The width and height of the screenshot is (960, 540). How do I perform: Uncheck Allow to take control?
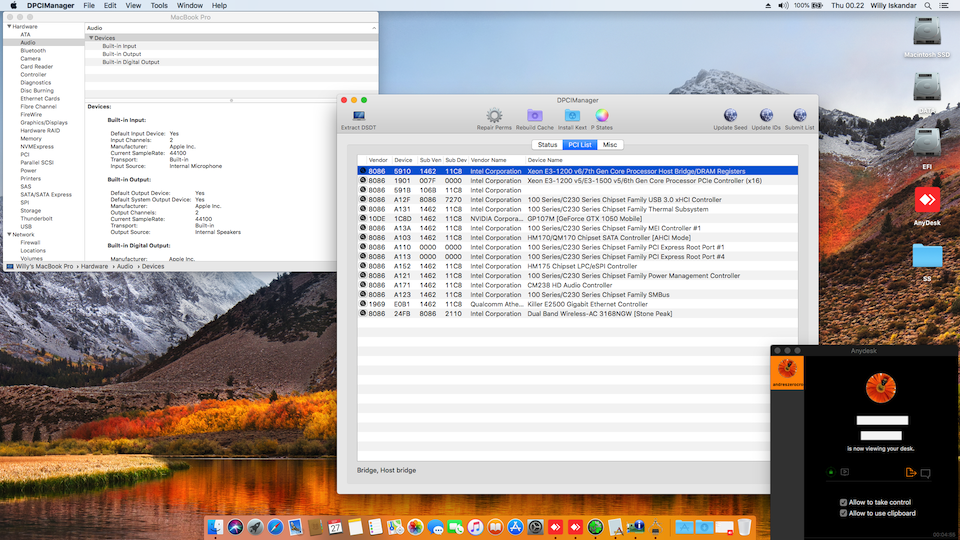(842, 502)
